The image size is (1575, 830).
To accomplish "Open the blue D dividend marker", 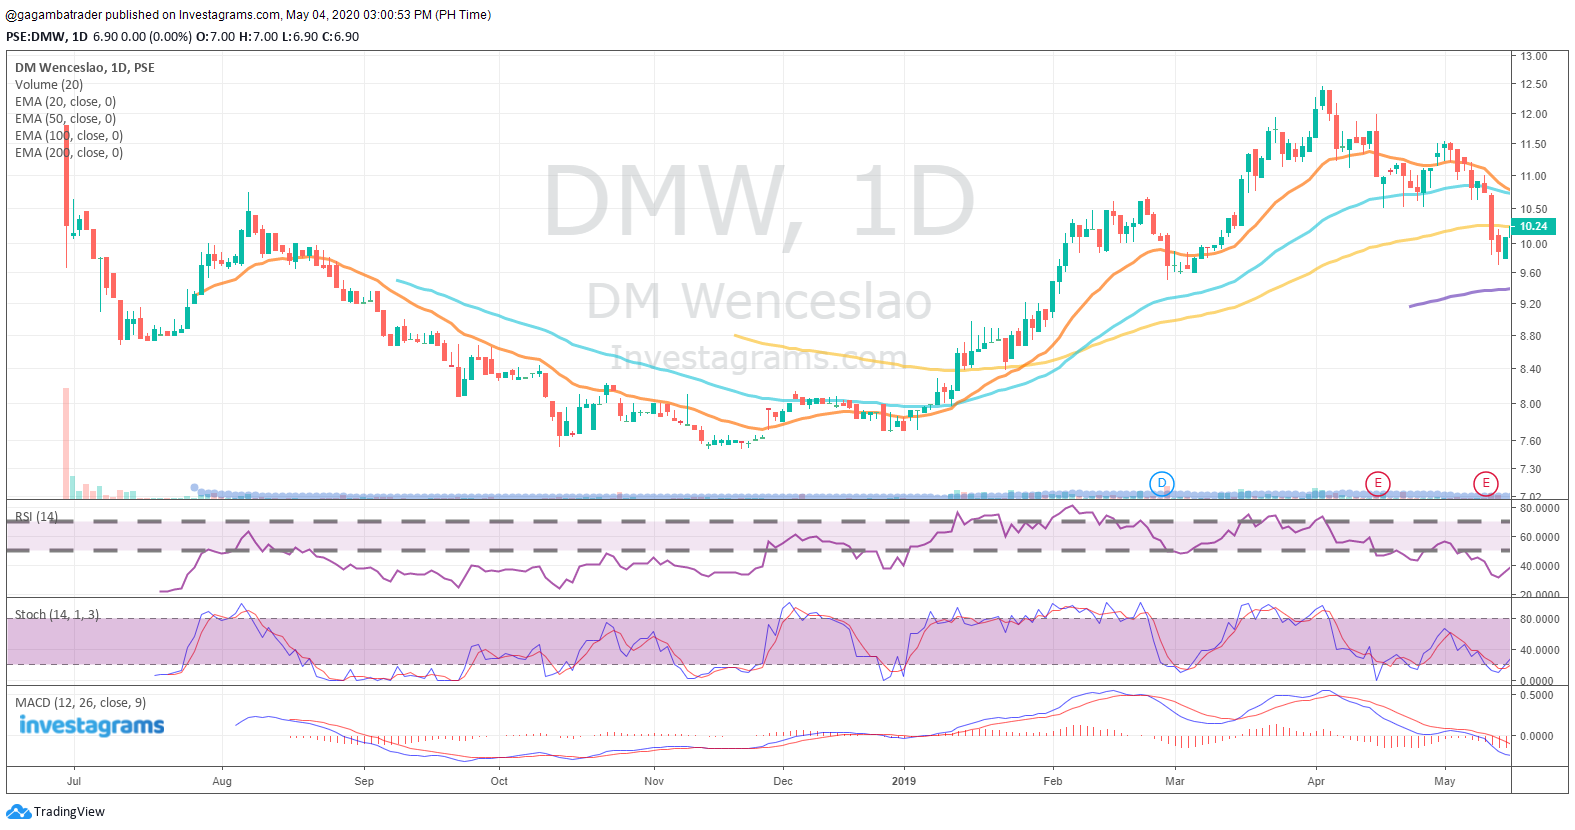I will click(x=1161, y=484).
